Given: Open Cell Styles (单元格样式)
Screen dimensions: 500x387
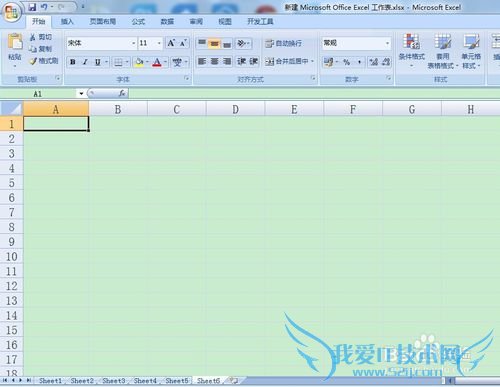Looking at the screenshot, I should coord(471,50).
